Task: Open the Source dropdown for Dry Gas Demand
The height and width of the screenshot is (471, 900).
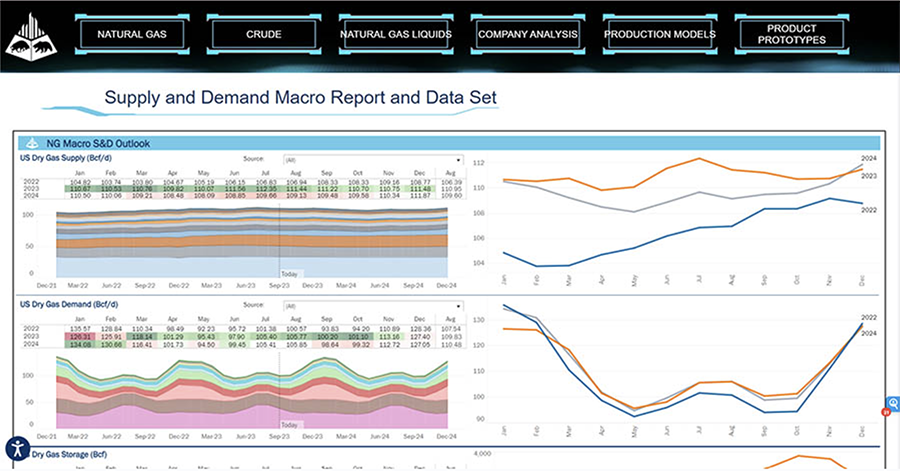Action: pyautogui.click(x=373, y=306)
